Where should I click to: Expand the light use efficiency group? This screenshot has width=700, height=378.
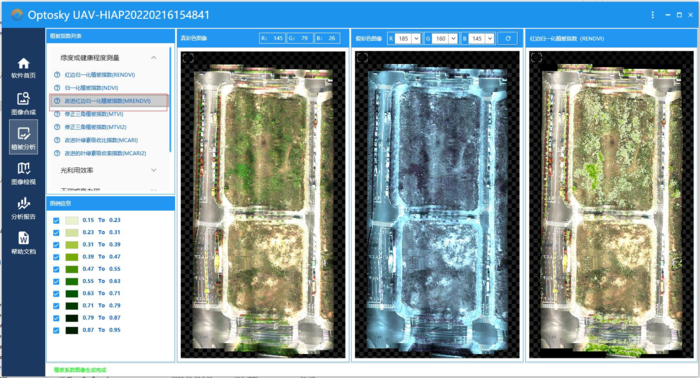[x=154, y=170]
